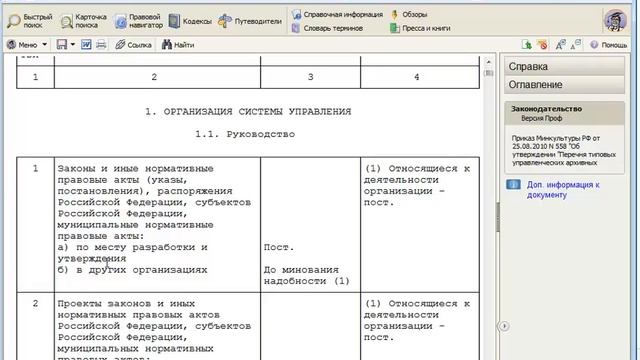The height and width of the screenshot is (360, 640).
Task: Click text До минования надобности (1)
Action: pyautogui.click(x=307, y=276)
